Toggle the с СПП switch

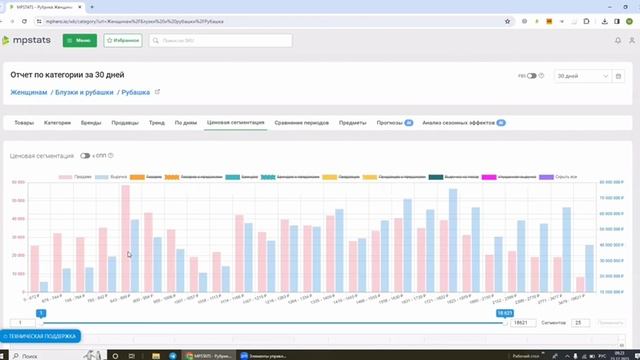(85, 156)
